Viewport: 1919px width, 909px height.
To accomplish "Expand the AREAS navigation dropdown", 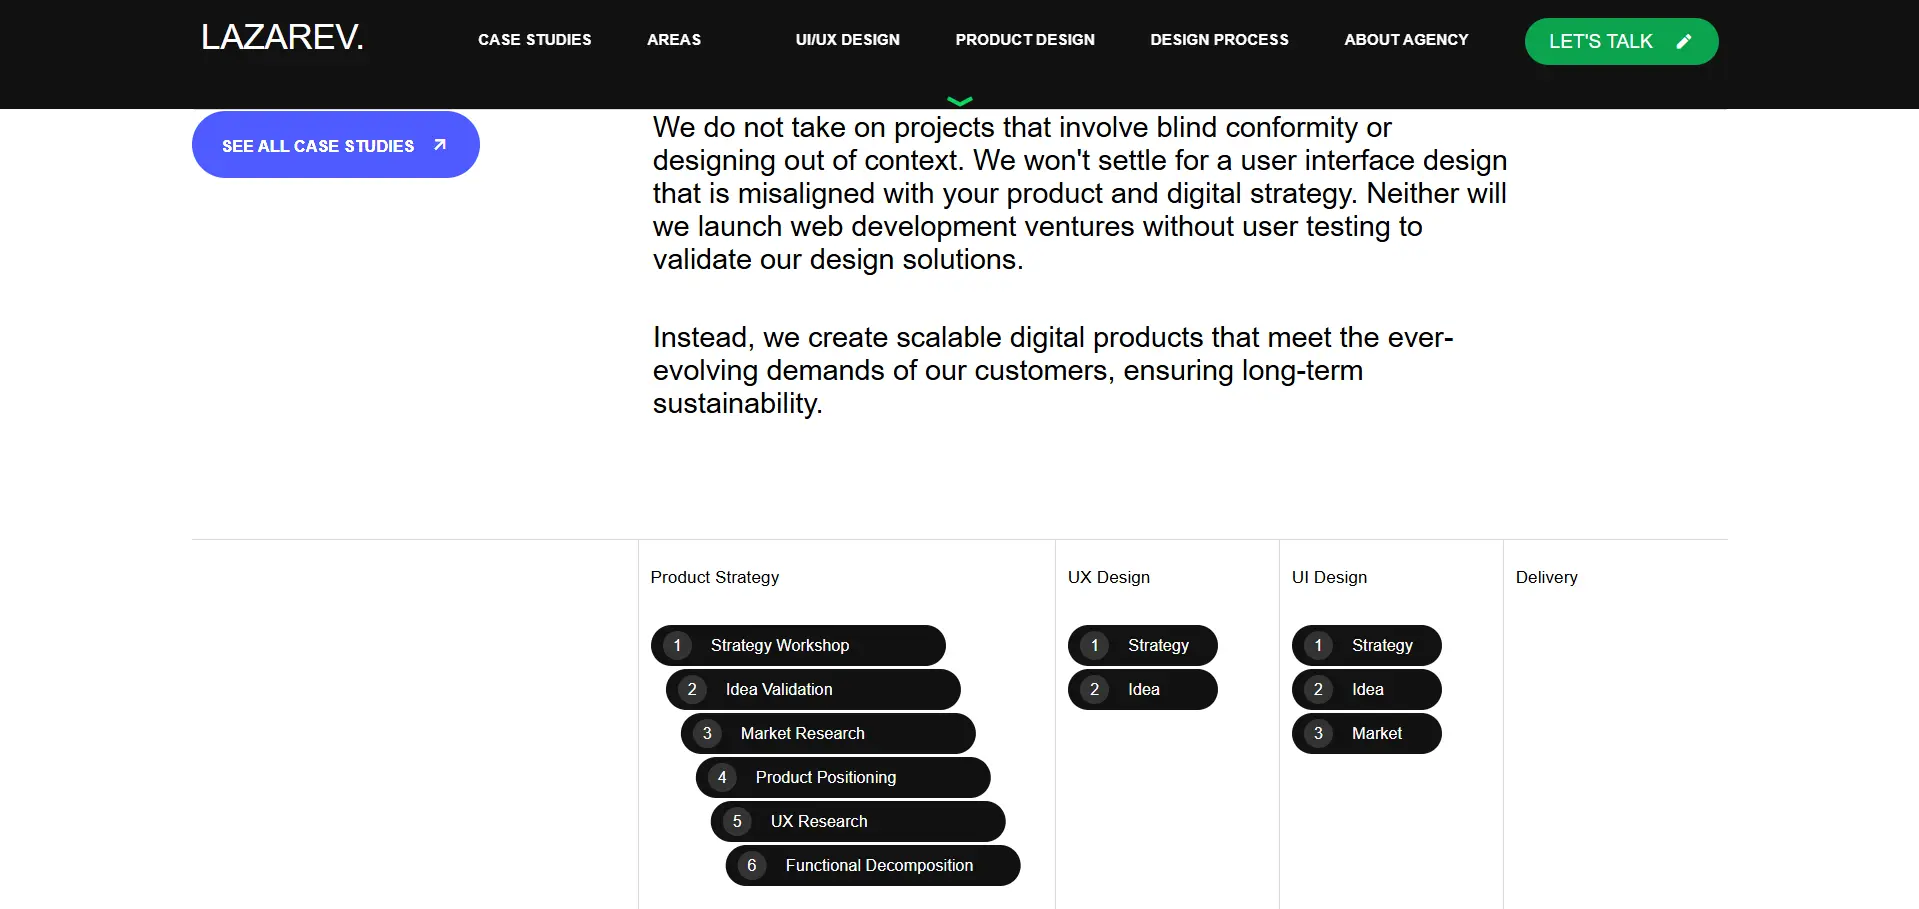I will pyautogui.click(x=673, y=40).
